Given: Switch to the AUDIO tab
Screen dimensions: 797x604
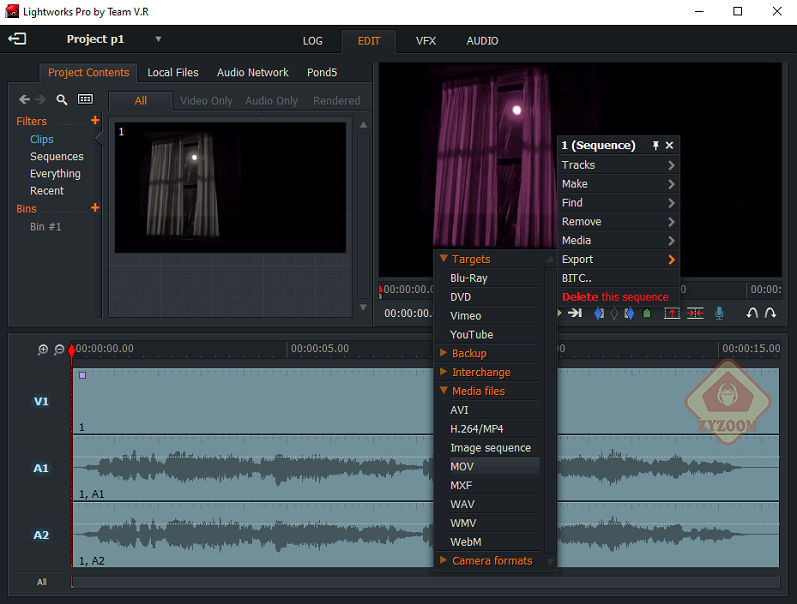Looking at the screenshot, I should click(x=482, y=41).
